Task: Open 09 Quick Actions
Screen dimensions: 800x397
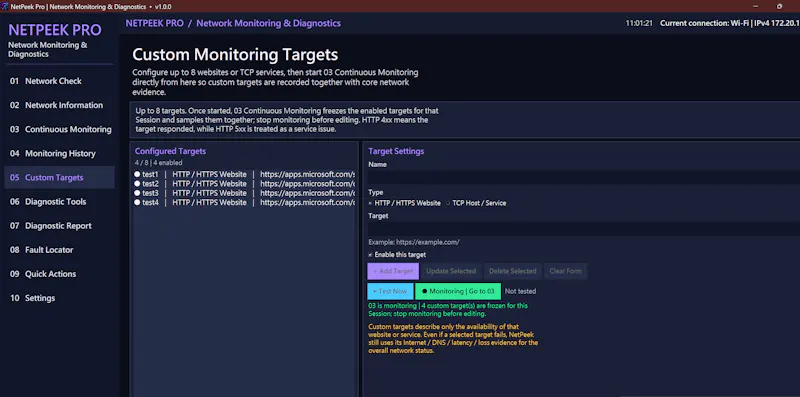Action: point(59,274)
